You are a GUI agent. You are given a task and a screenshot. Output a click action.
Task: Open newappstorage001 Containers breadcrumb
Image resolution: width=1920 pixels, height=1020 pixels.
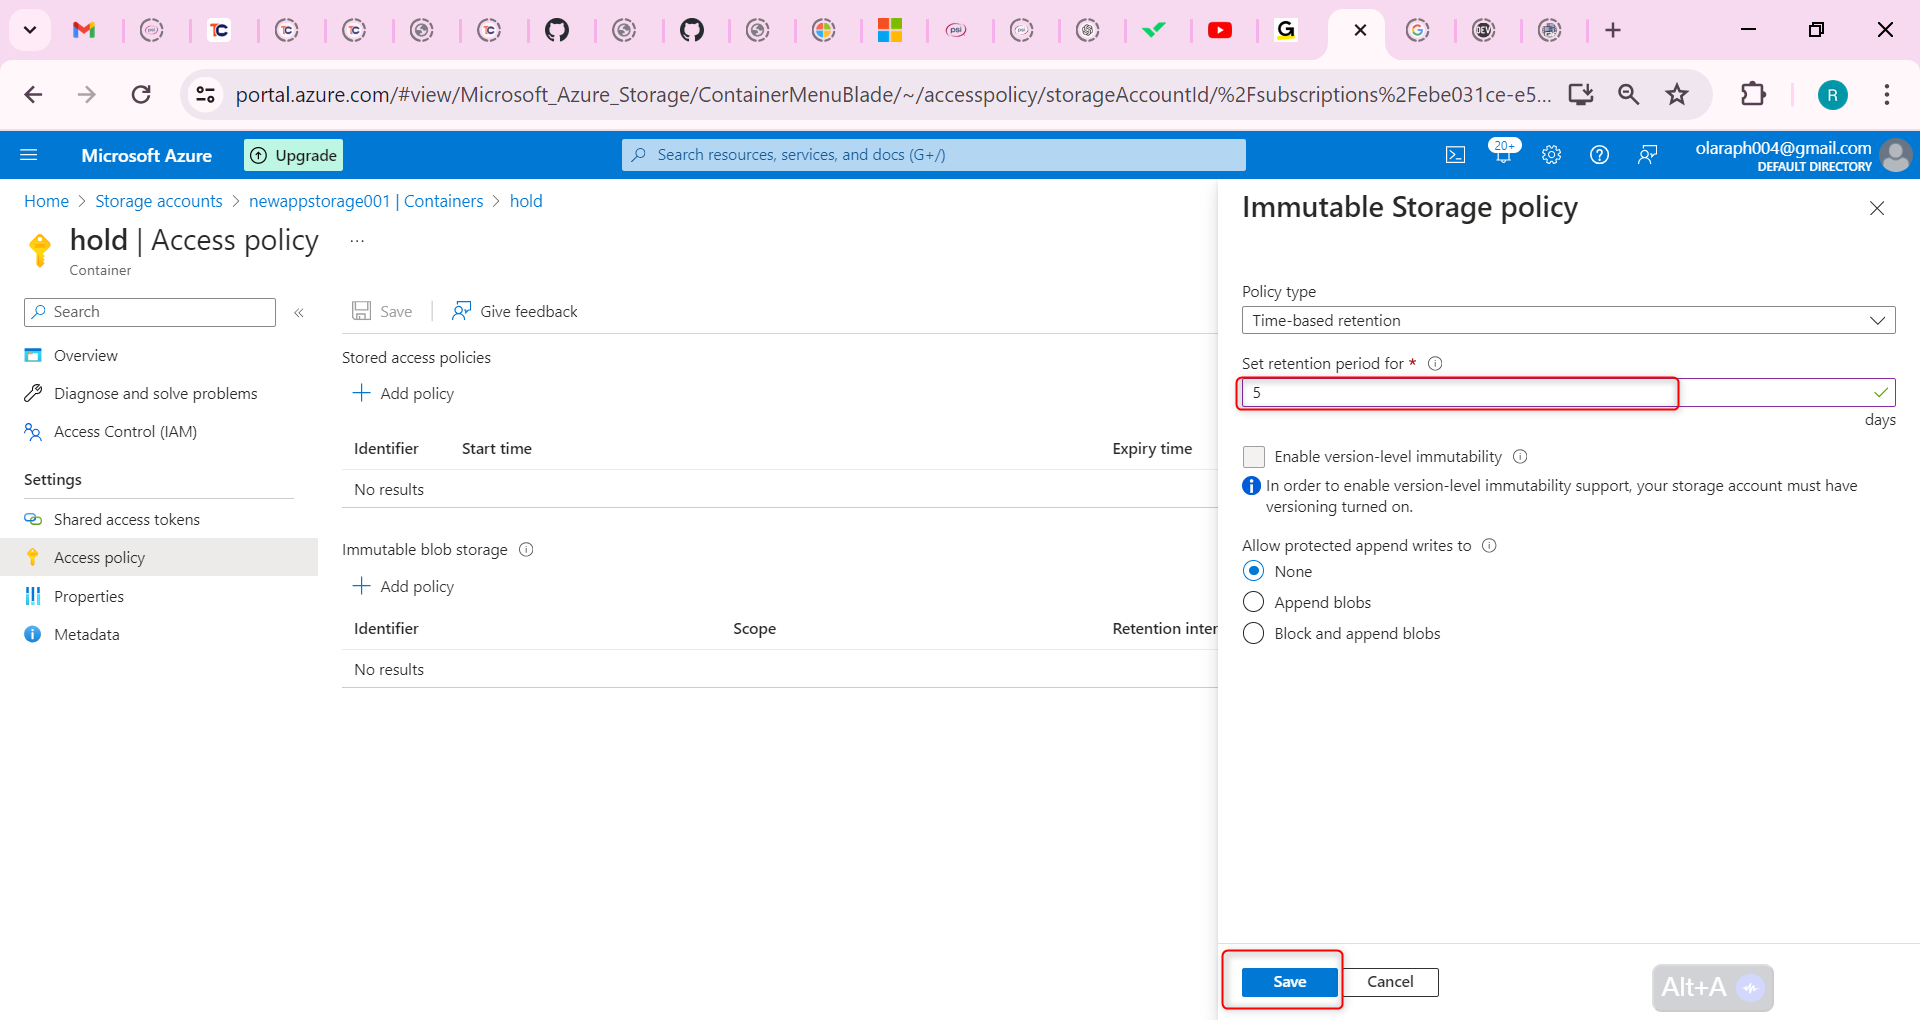pos(366,201)
